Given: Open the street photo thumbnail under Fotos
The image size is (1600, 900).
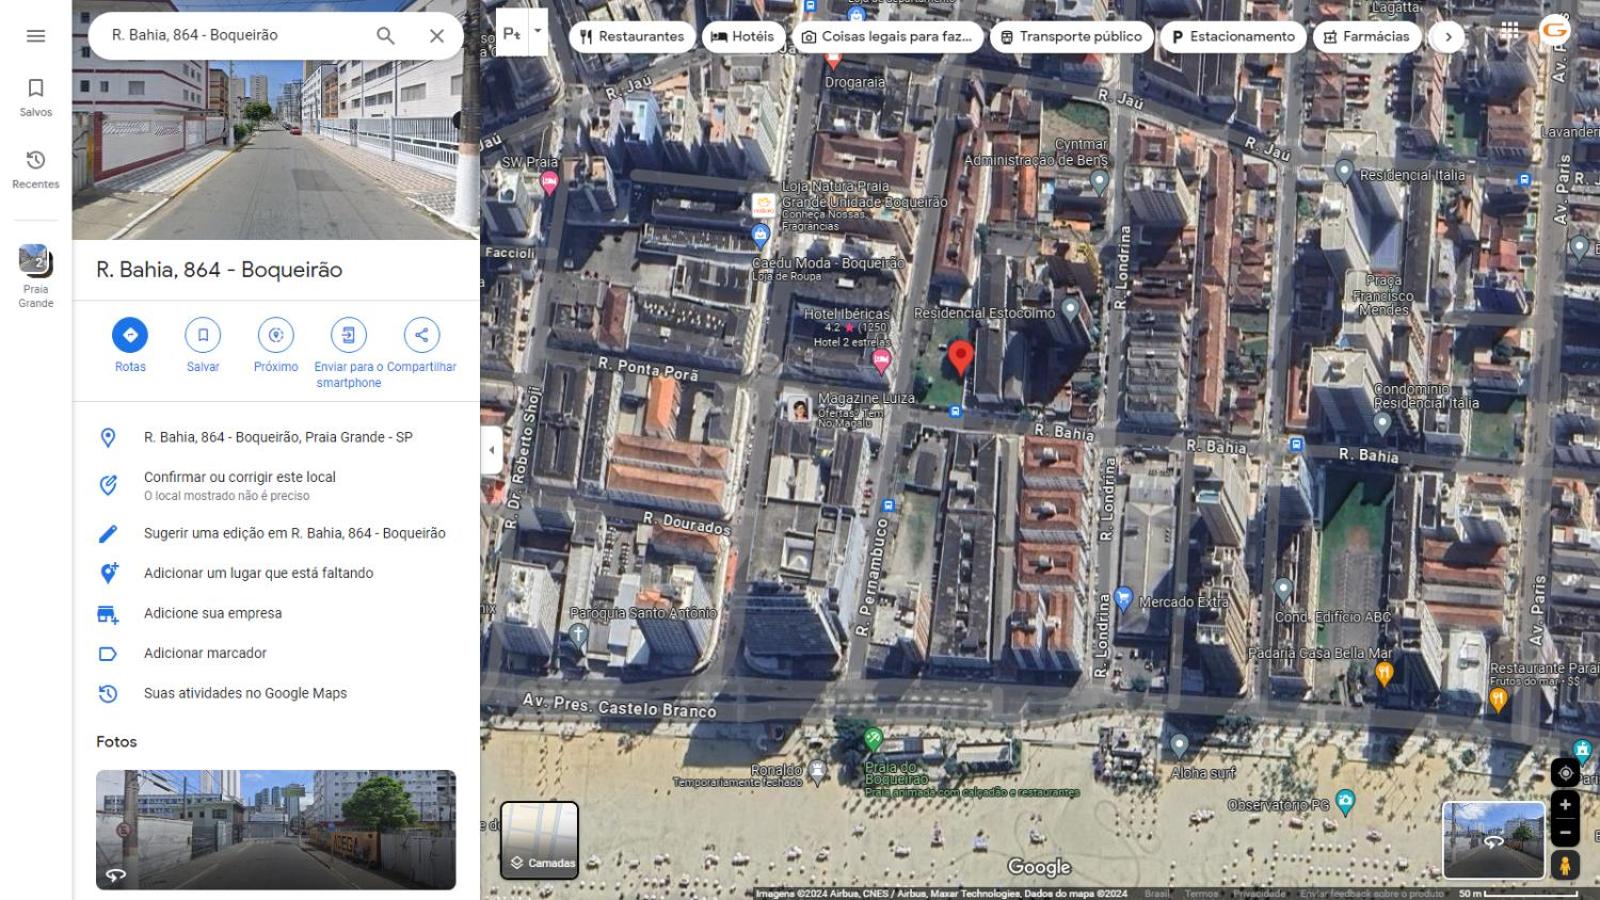Looking at the screenshot, I should coord(276,830).
